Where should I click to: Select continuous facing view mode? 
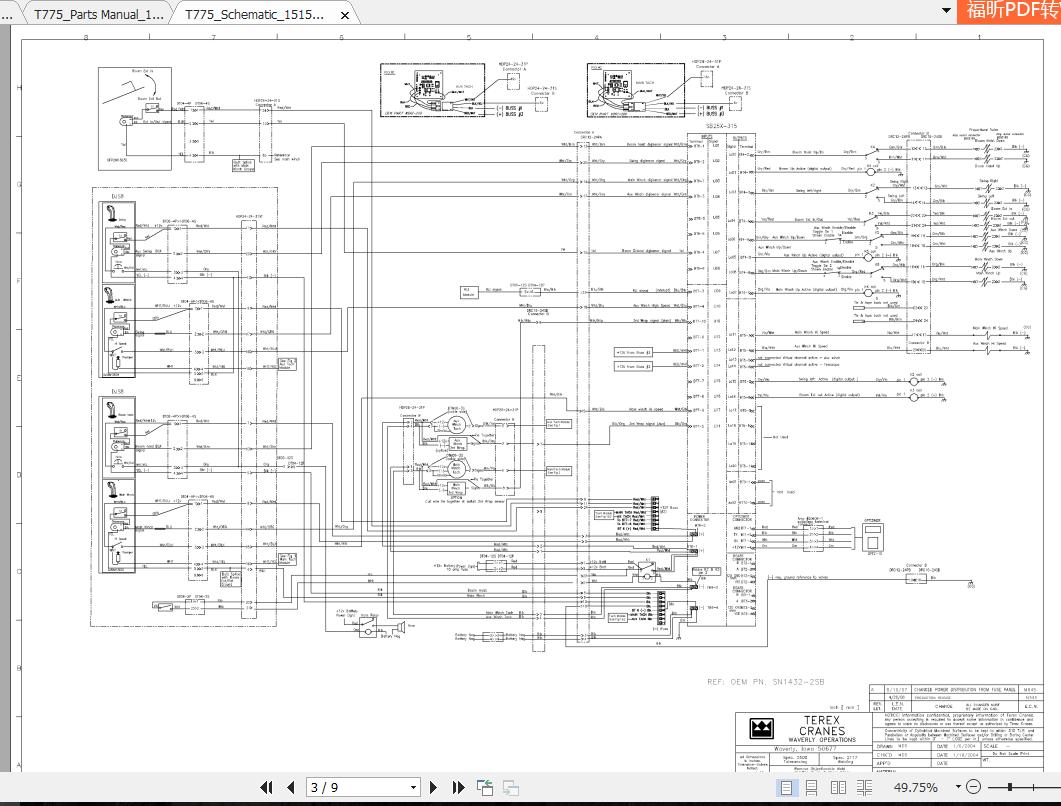[x=864, y=787]
